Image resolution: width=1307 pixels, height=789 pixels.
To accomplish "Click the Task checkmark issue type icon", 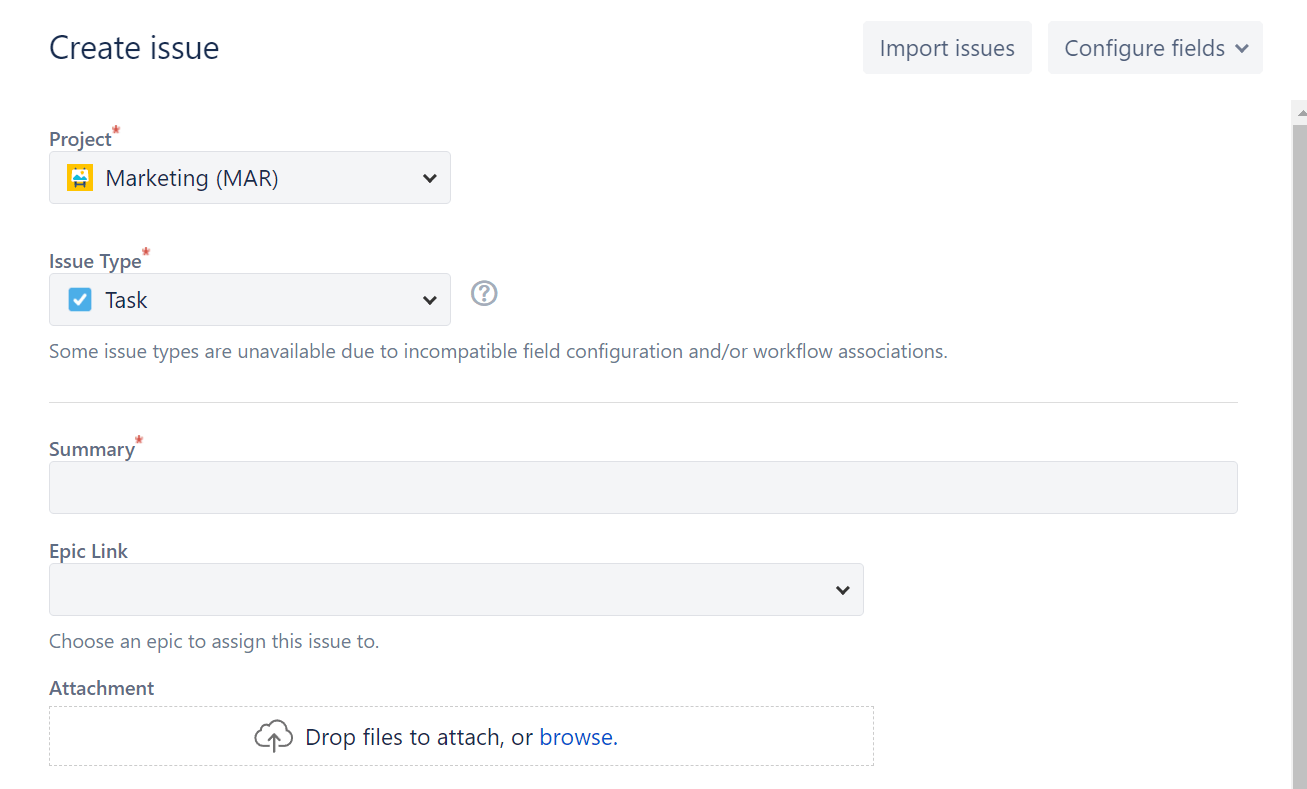I will (80, 300).
